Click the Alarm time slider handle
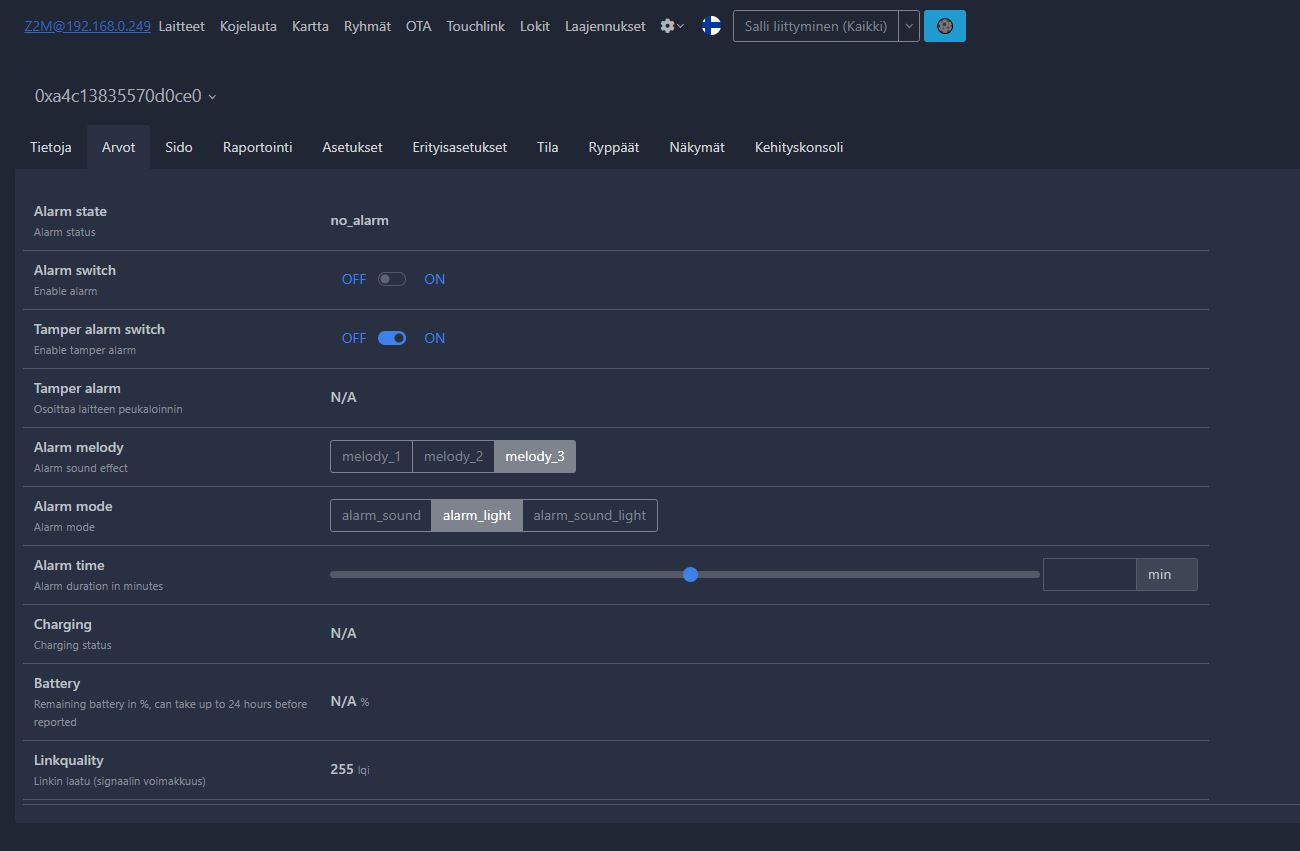 690,574
